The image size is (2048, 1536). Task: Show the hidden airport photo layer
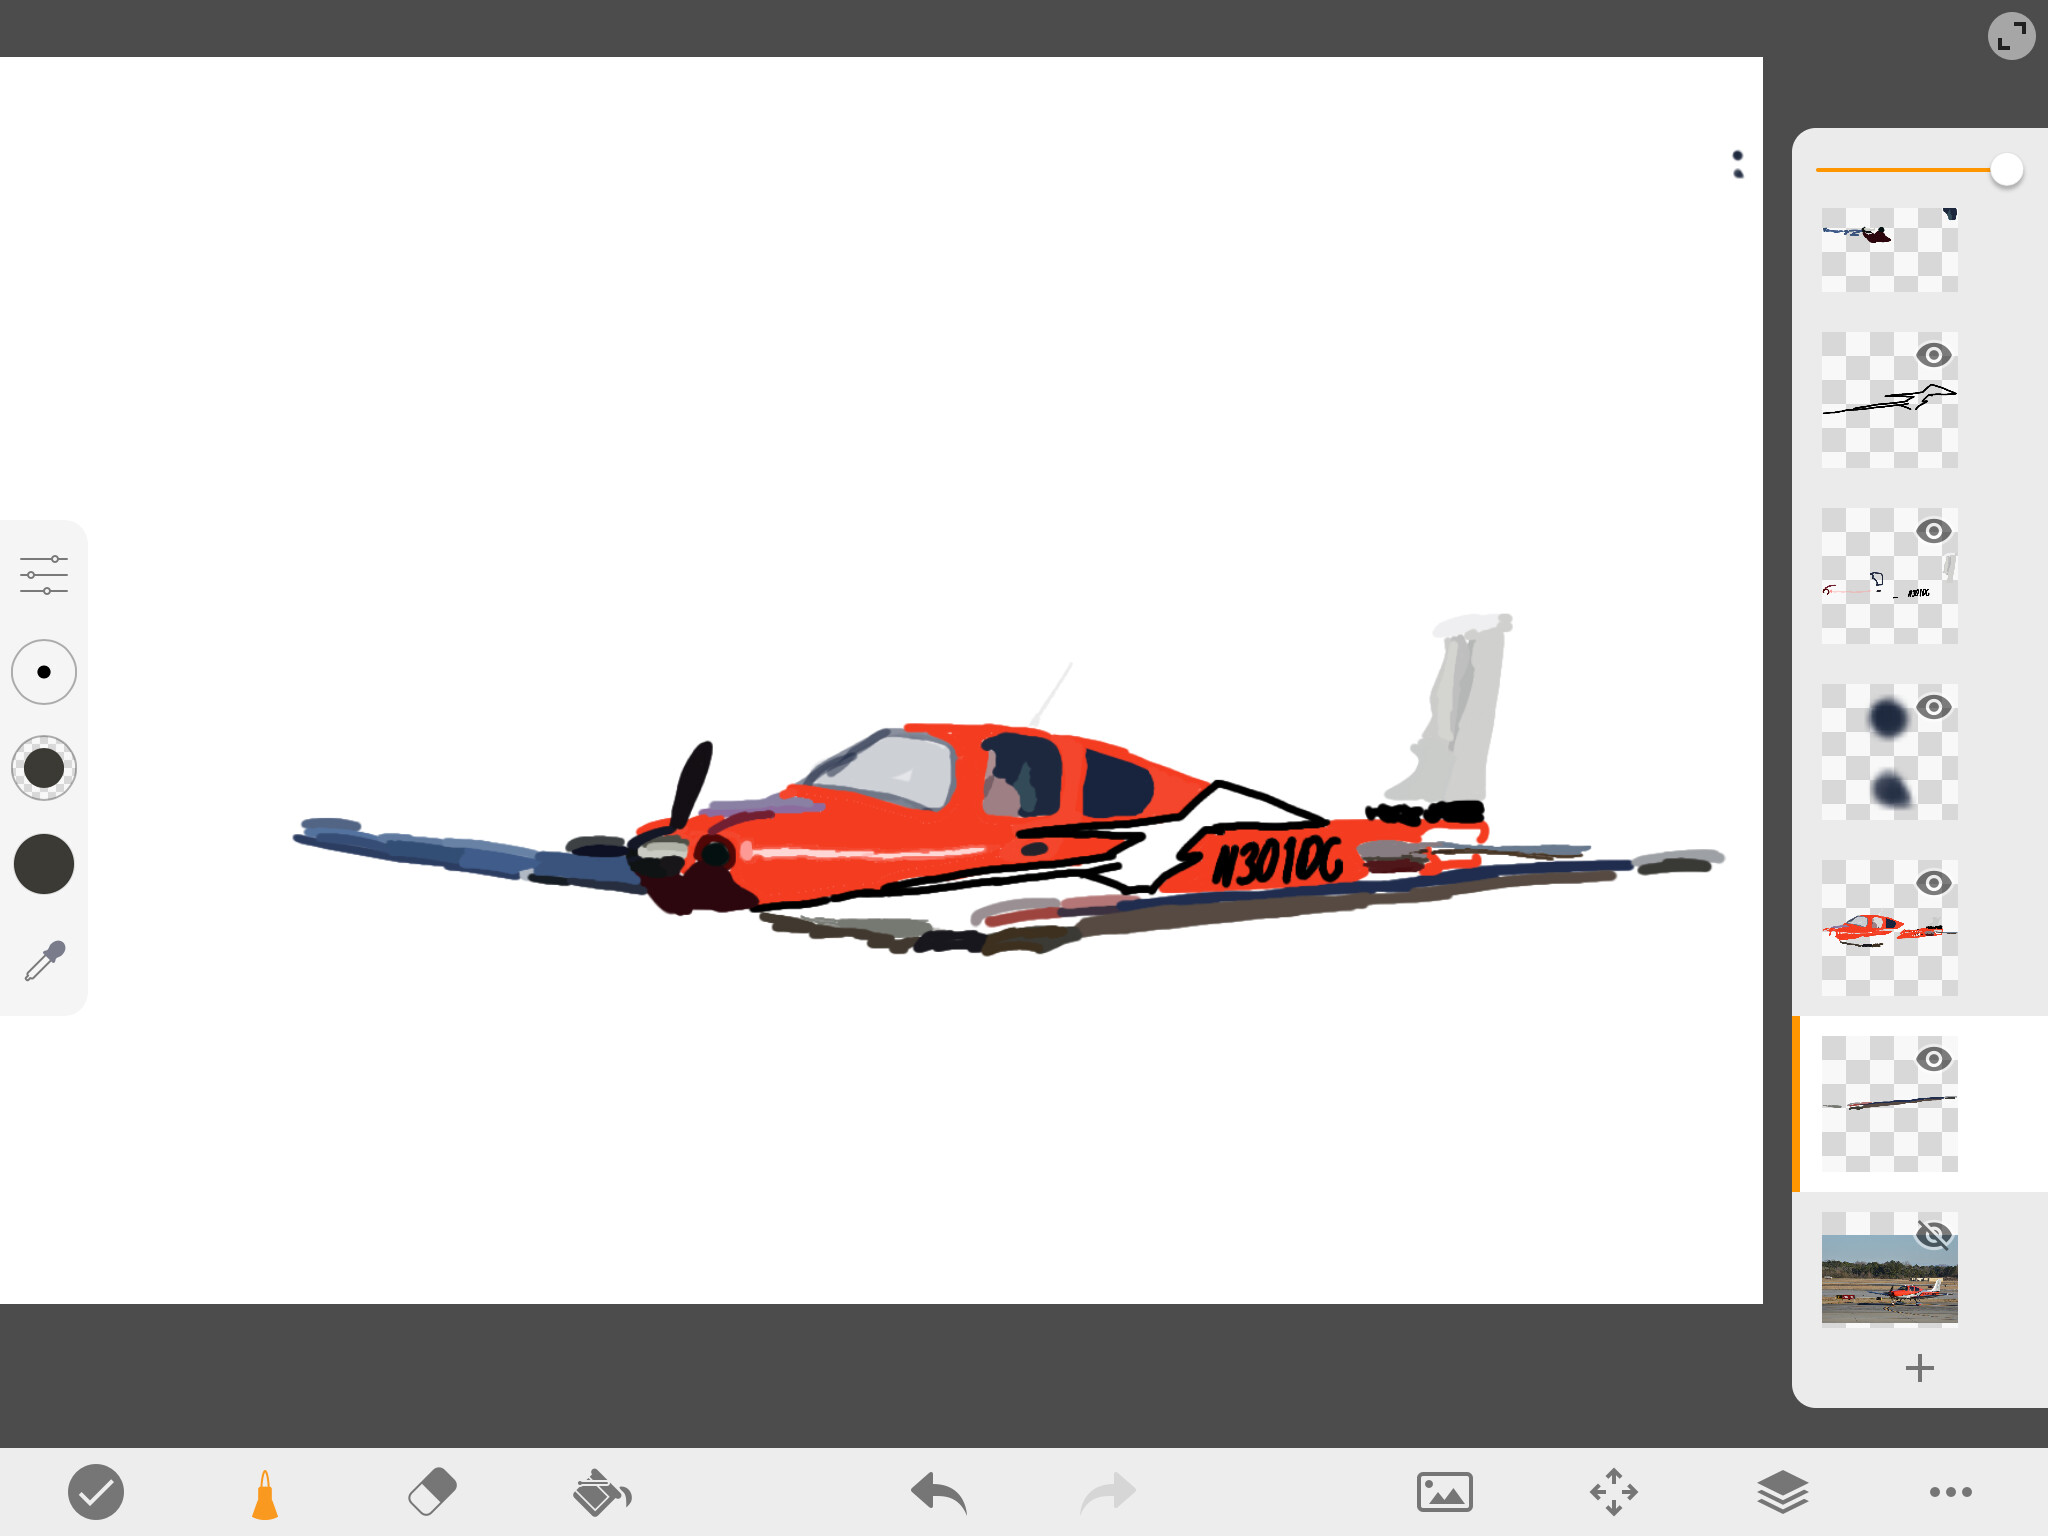1933,1235
